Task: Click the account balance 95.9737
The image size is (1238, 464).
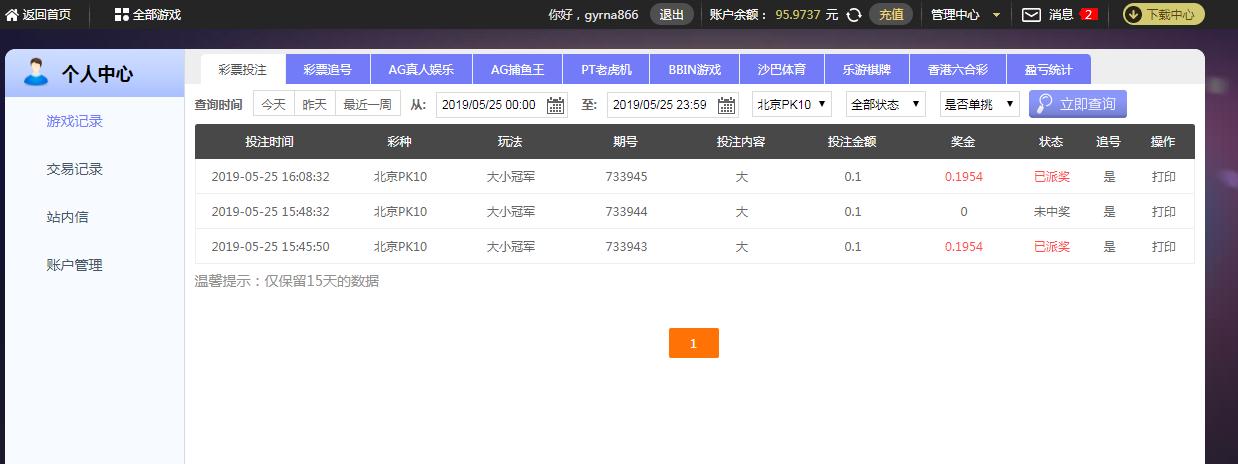Action: 797,15
